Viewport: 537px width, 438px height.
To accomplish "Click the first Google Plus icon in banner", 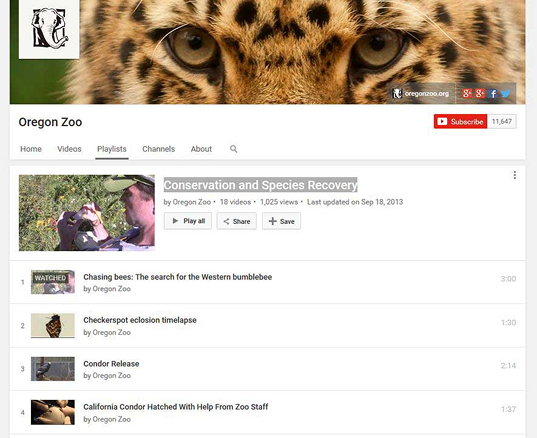I will click(x=467, y=93).
